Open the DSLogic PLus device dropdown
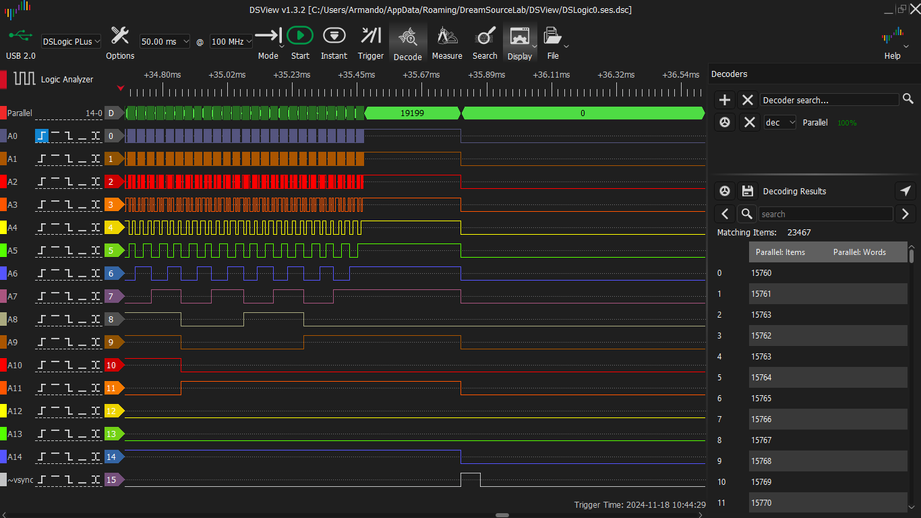This screenshot has height=518, width=921. point(71,42)
